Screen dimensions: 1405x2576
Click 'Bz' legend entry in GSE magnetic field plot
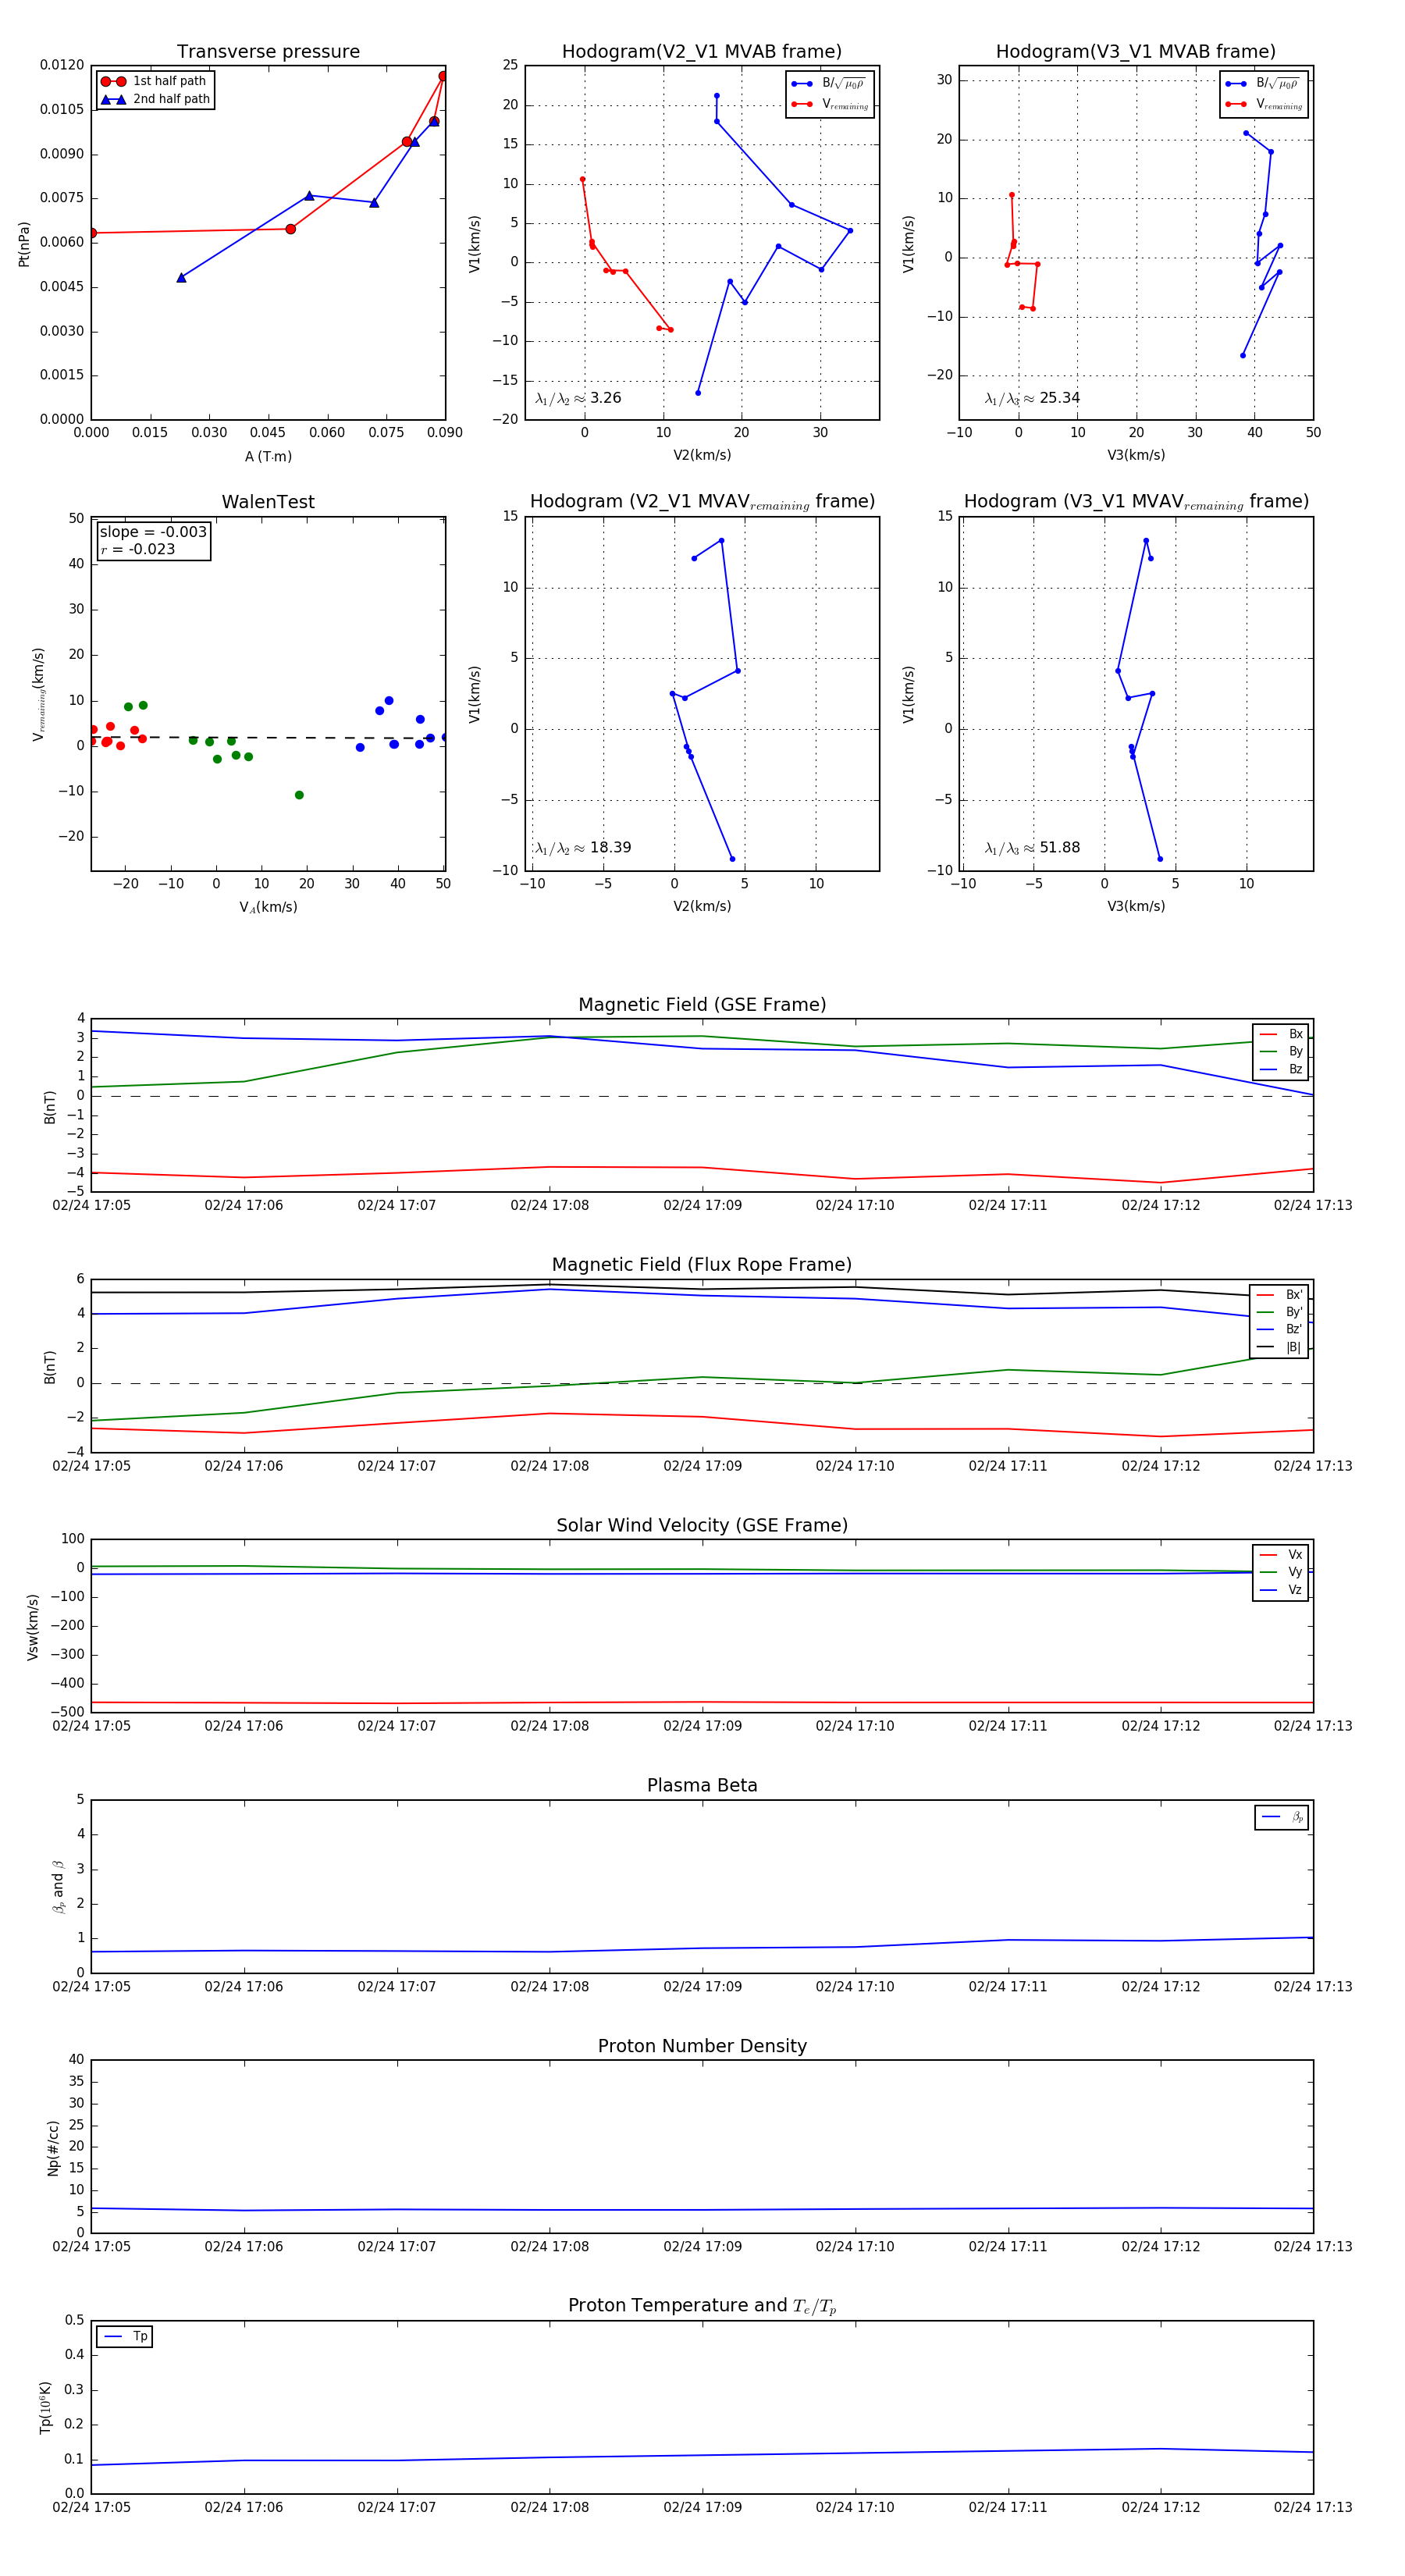(1281, 1069)
